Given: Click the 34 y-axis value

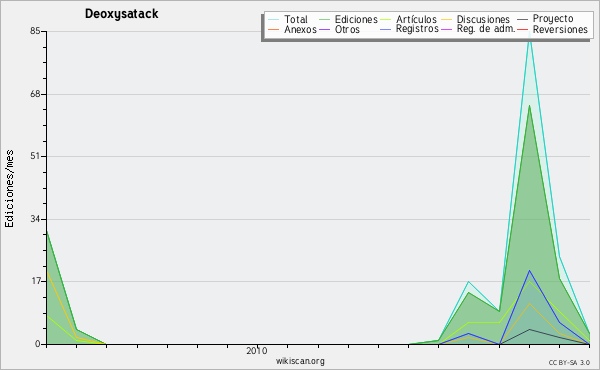Looking at the screenshot, I should (35, 219).
